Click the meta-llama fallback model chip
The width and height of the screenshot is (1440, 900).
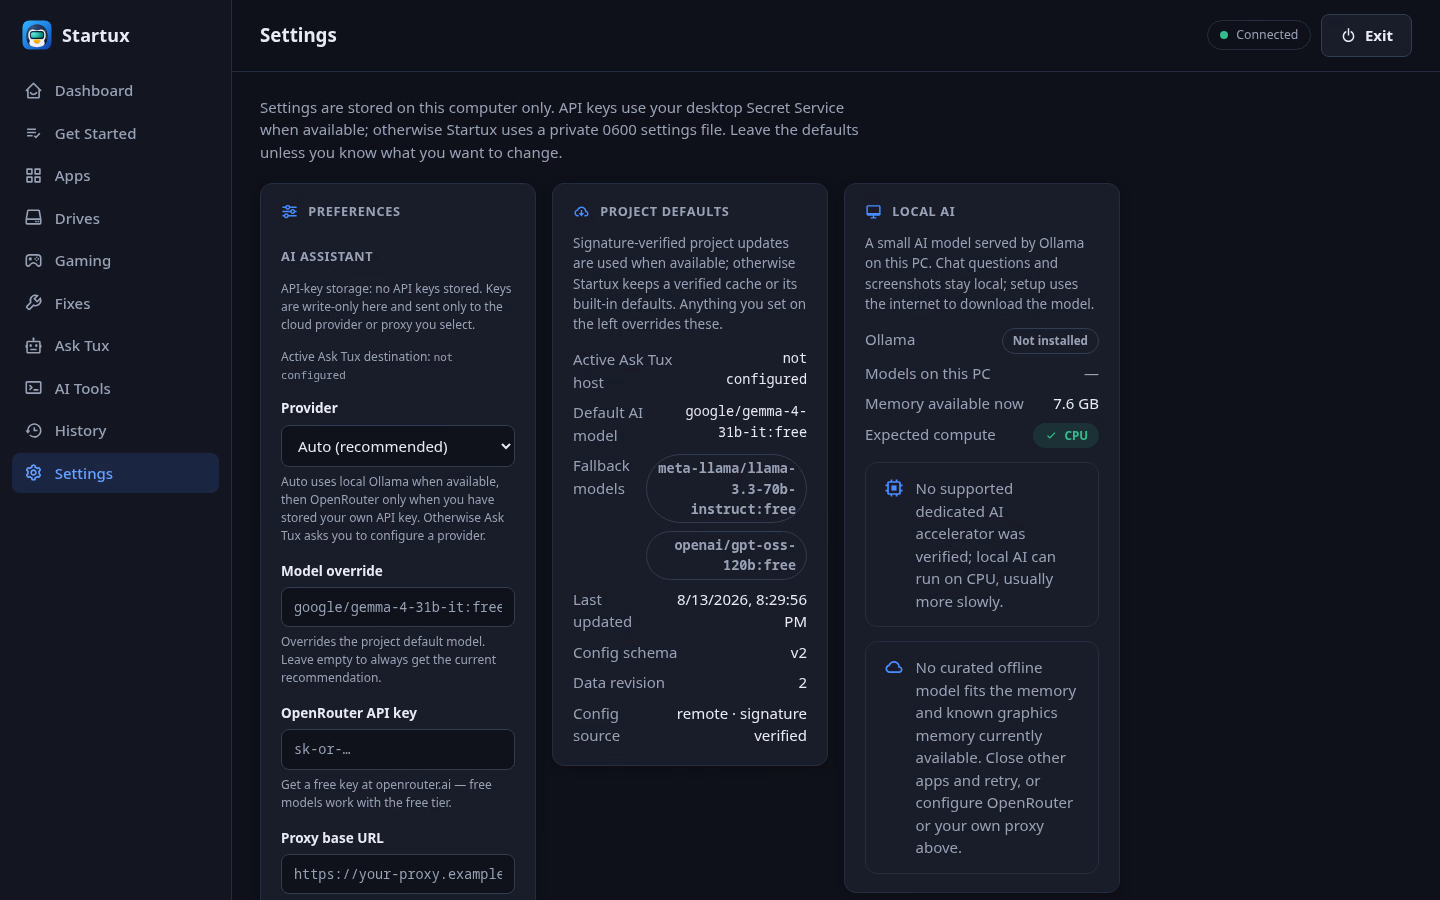727,488
